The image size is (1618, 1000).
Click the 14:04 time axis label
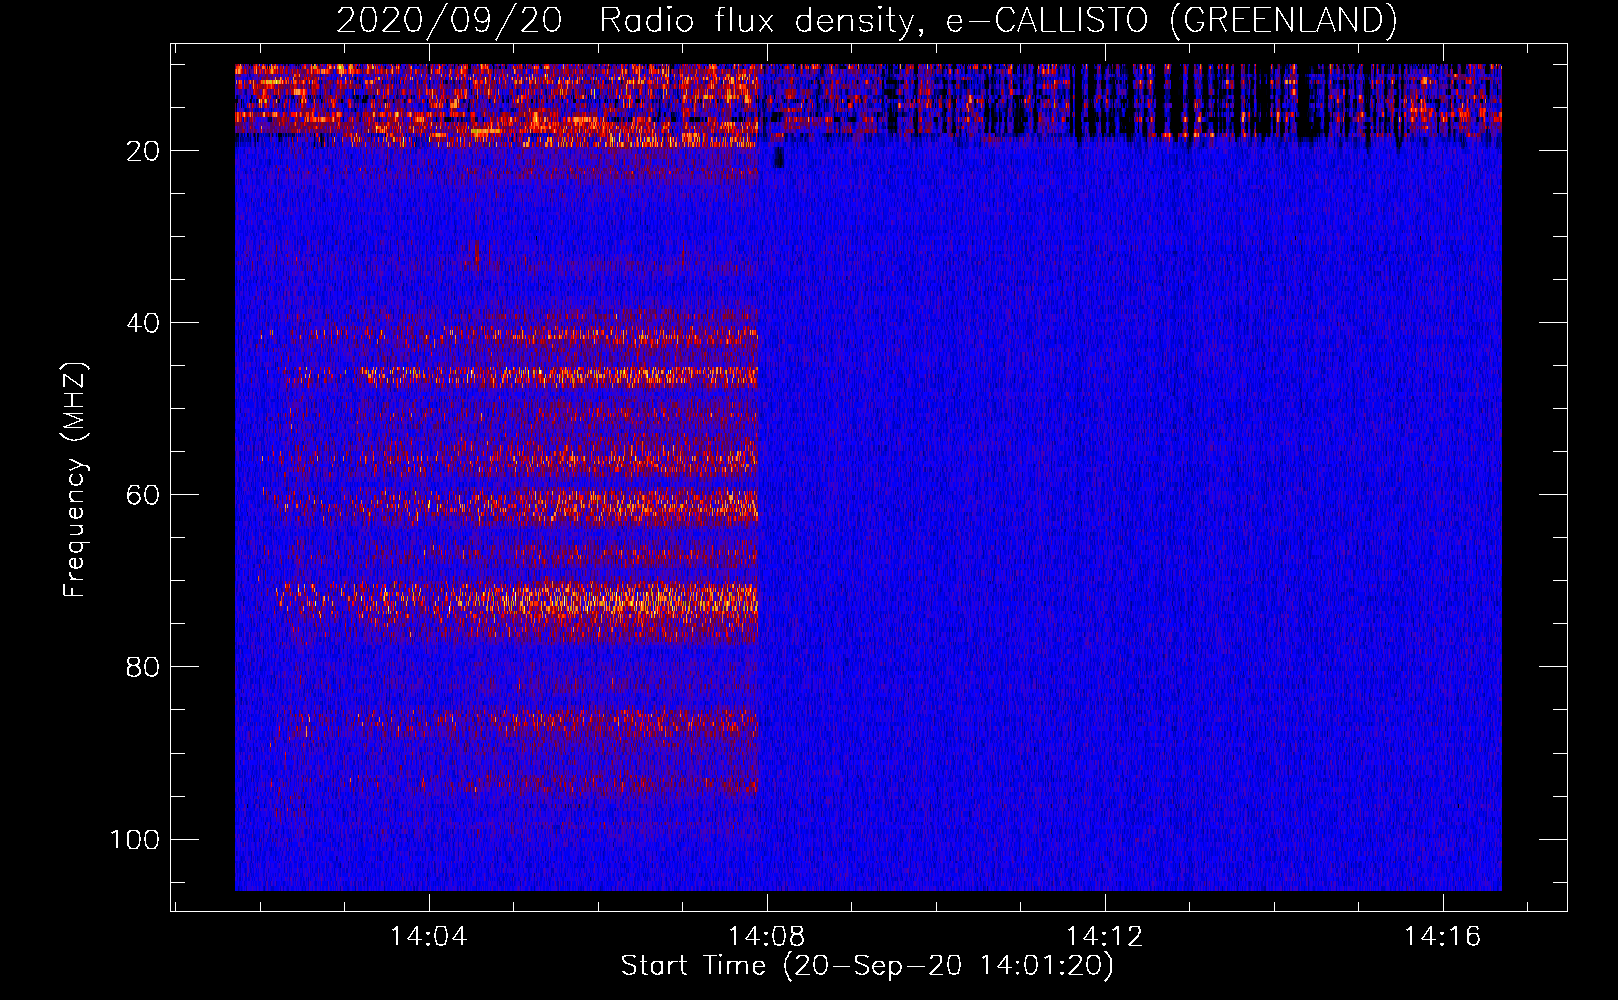point(429,937)
